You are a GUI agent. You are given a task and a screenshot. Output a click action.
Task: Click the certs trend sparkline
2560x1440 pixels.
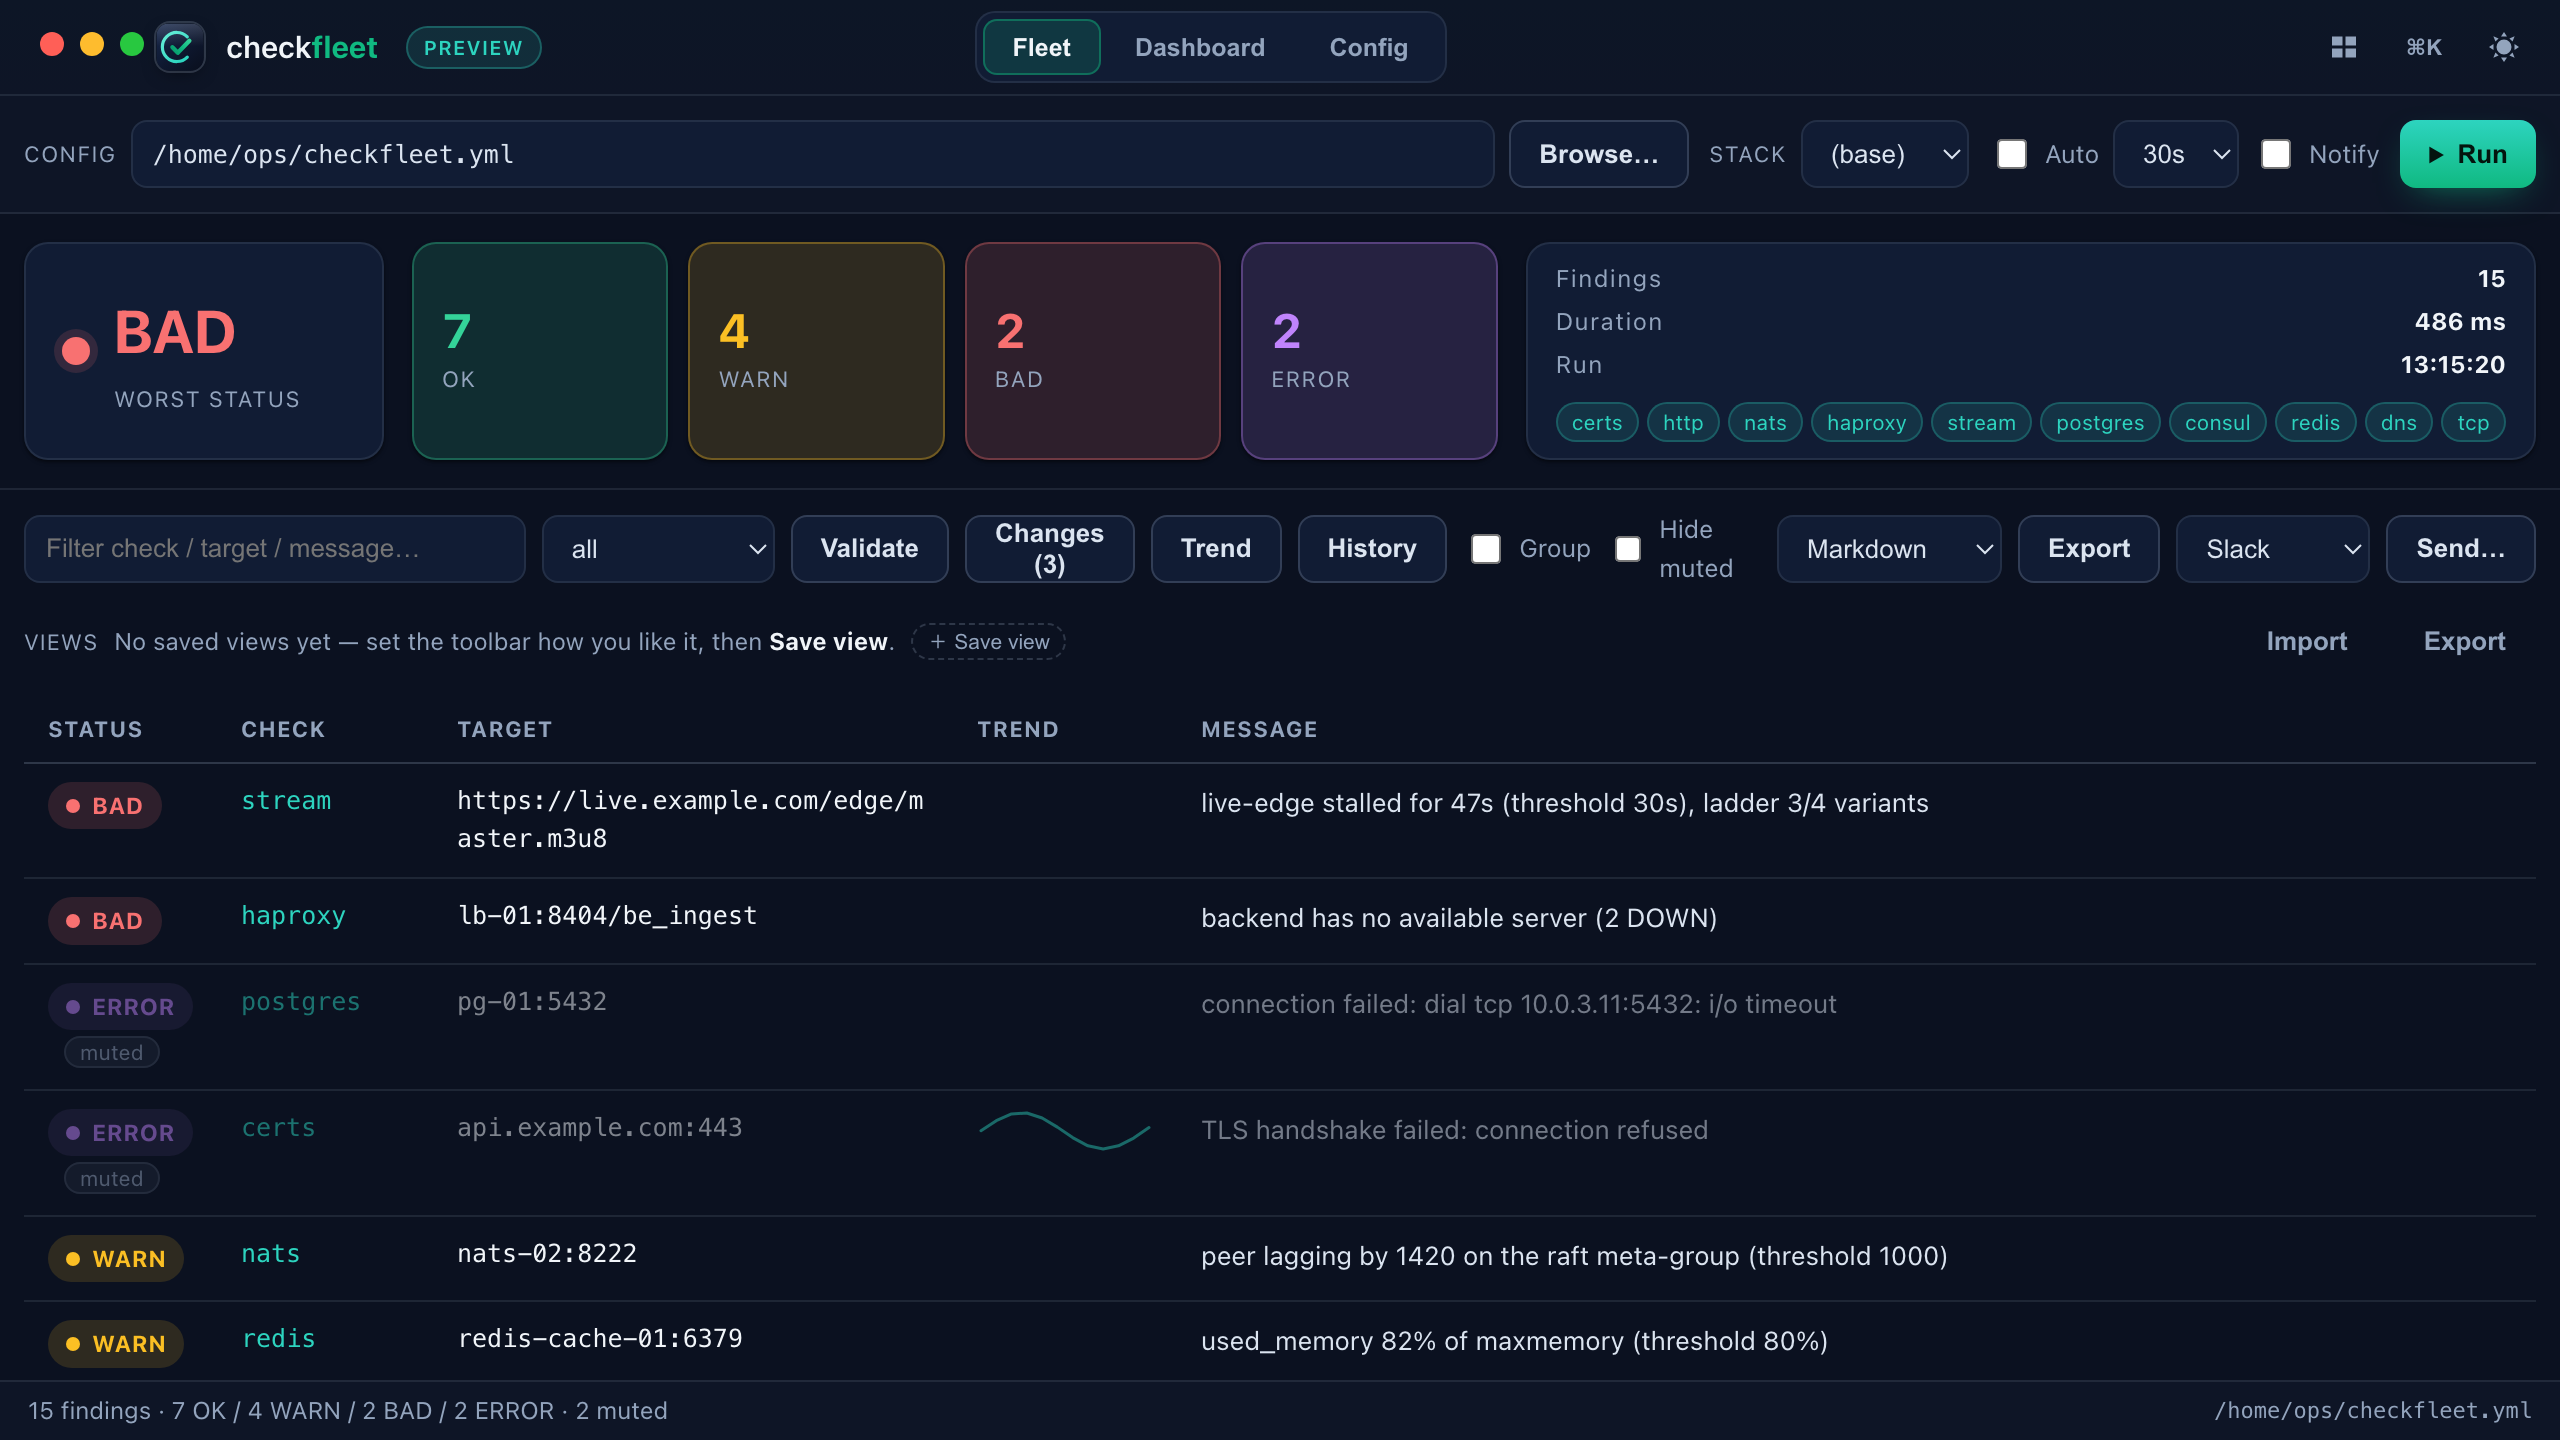point(1065,1130)
